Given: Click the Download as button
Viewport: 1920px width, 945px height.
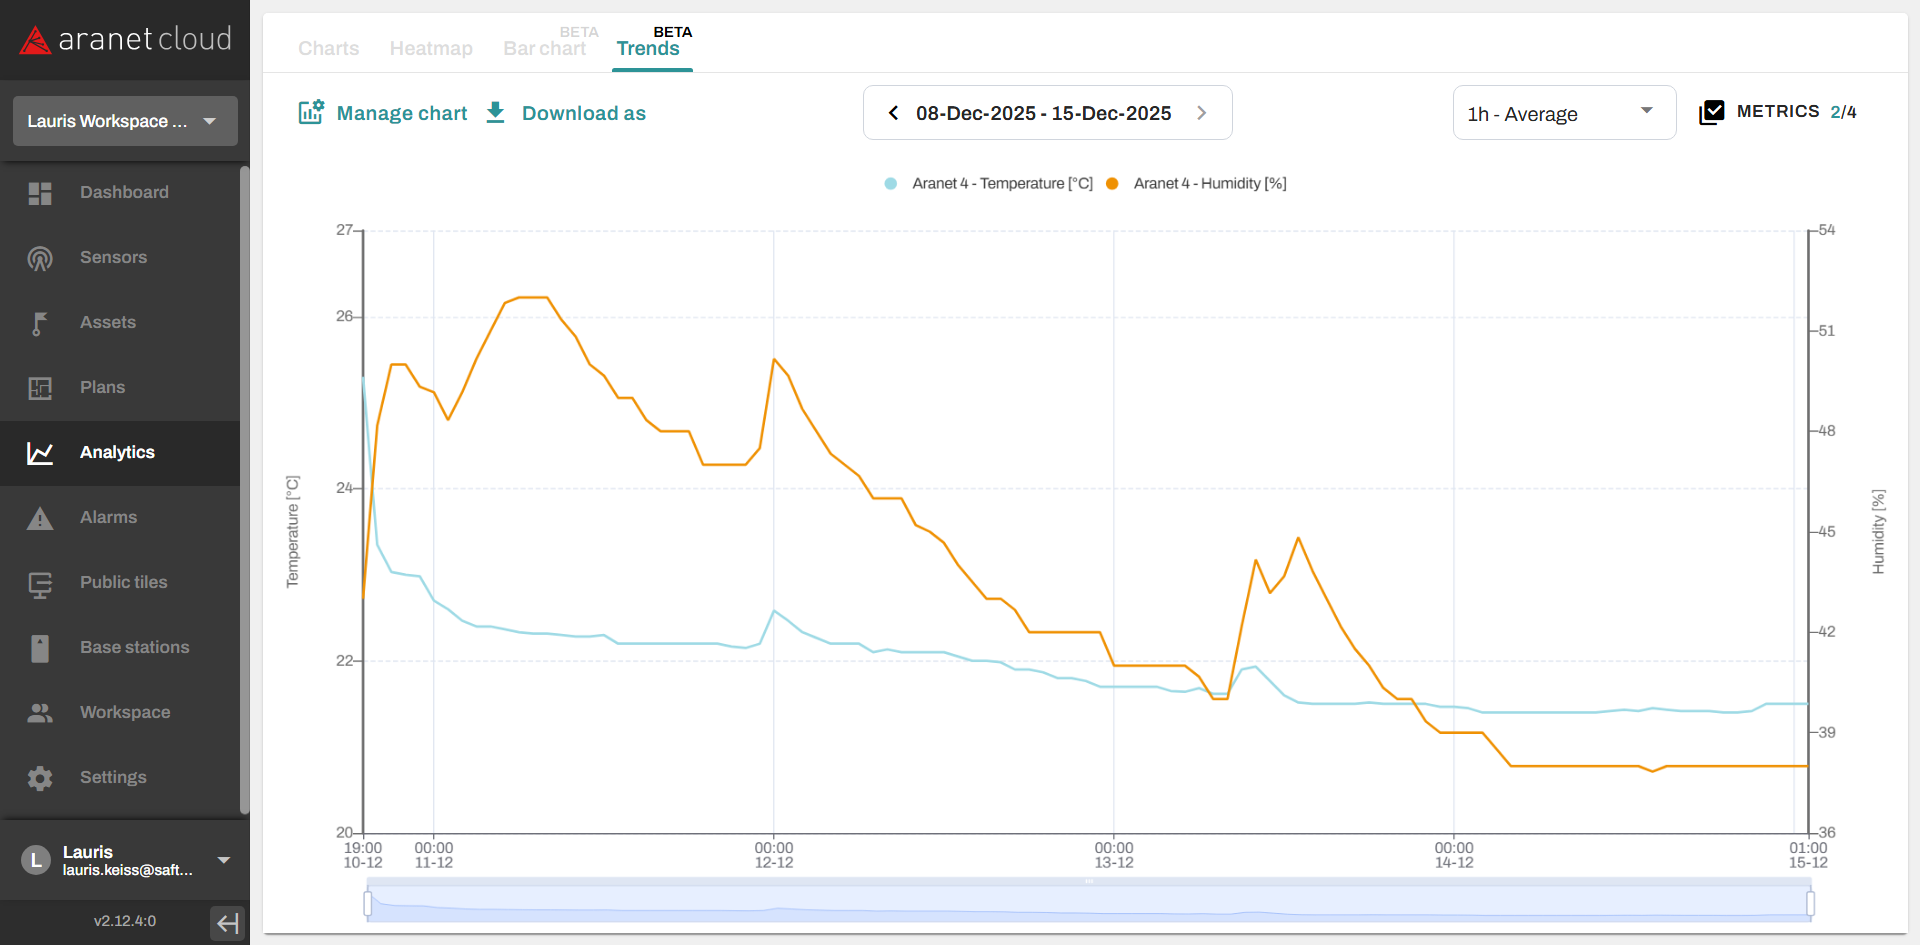Looking at the screenshot, I should point(566,113).
